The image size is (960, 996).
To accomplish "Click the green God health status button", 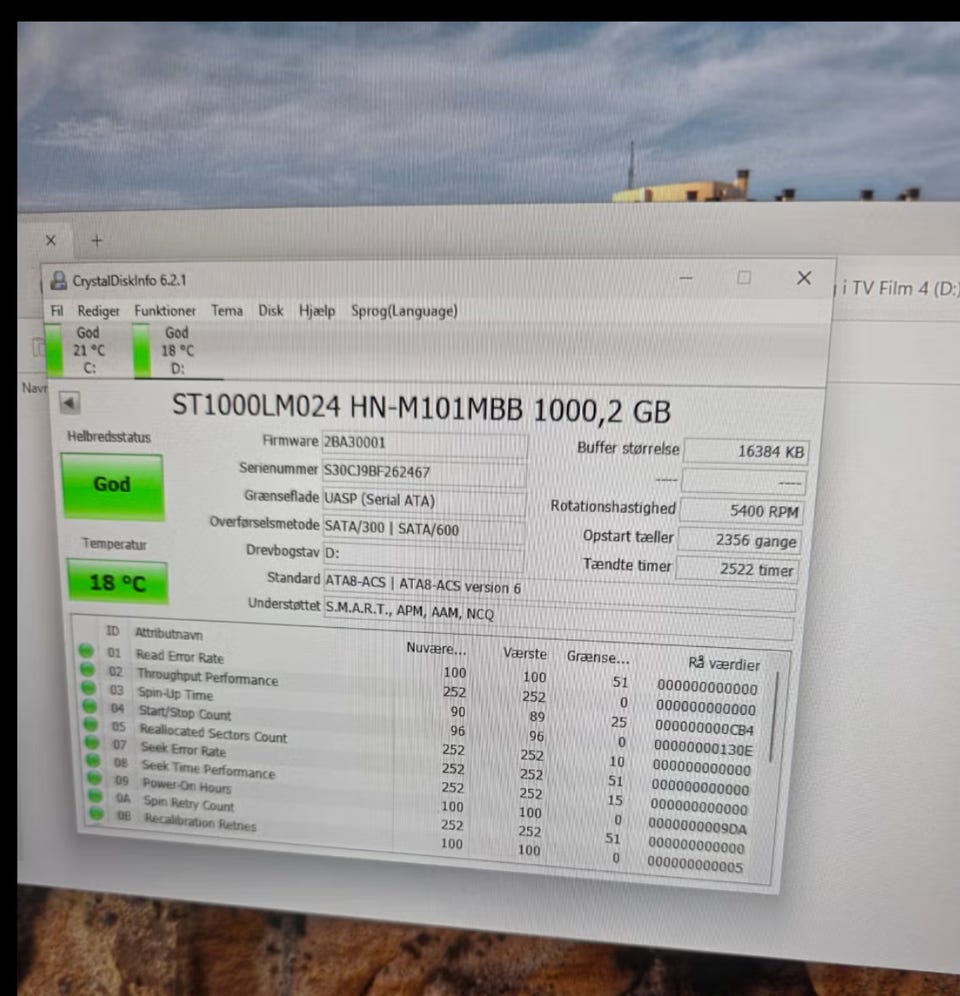I will coord(112,487).
